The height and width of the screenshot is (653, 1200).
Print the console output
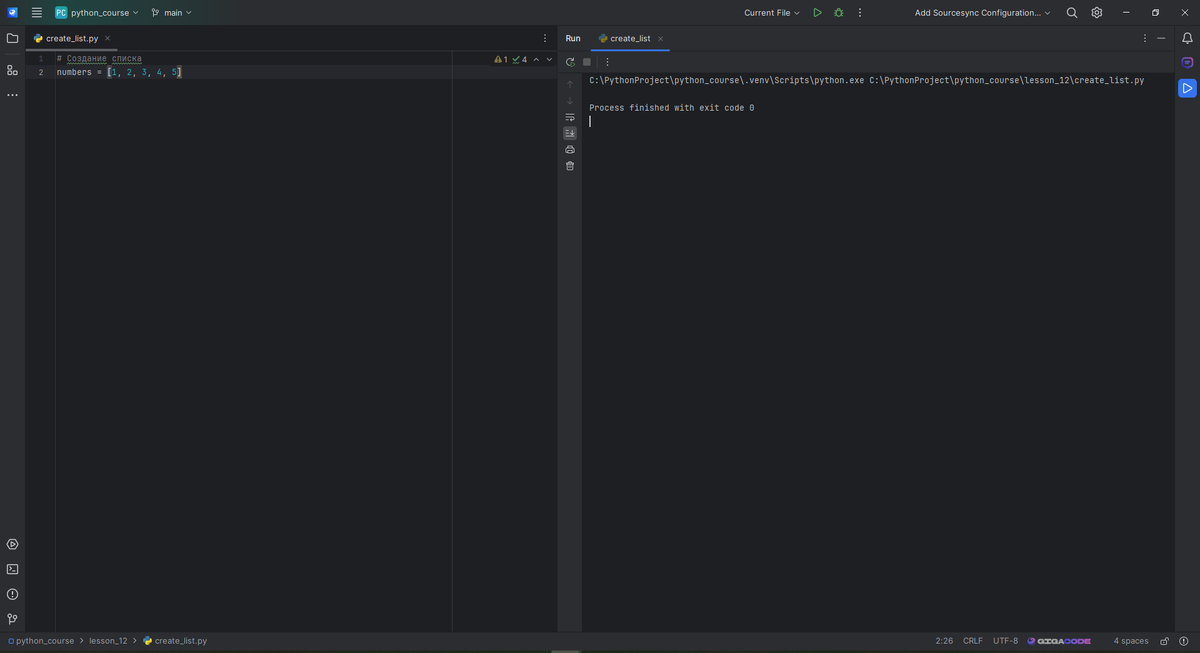(570, 149)
